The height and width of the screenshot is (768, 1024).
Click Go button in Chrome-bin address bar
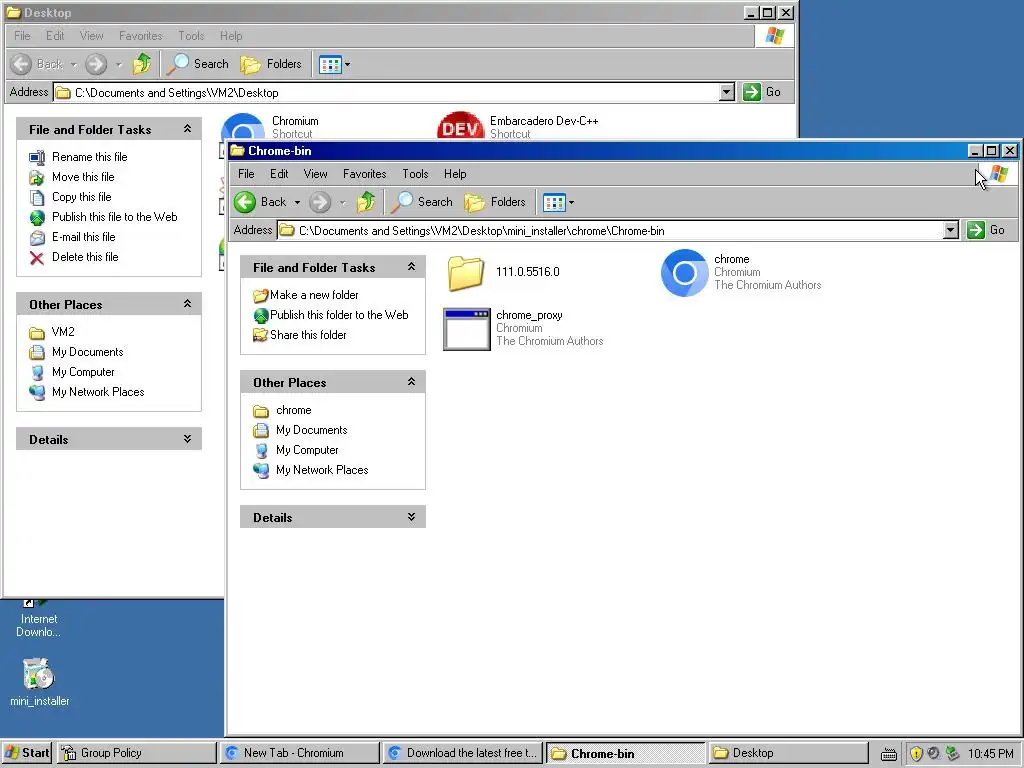[x=986, y=230]
